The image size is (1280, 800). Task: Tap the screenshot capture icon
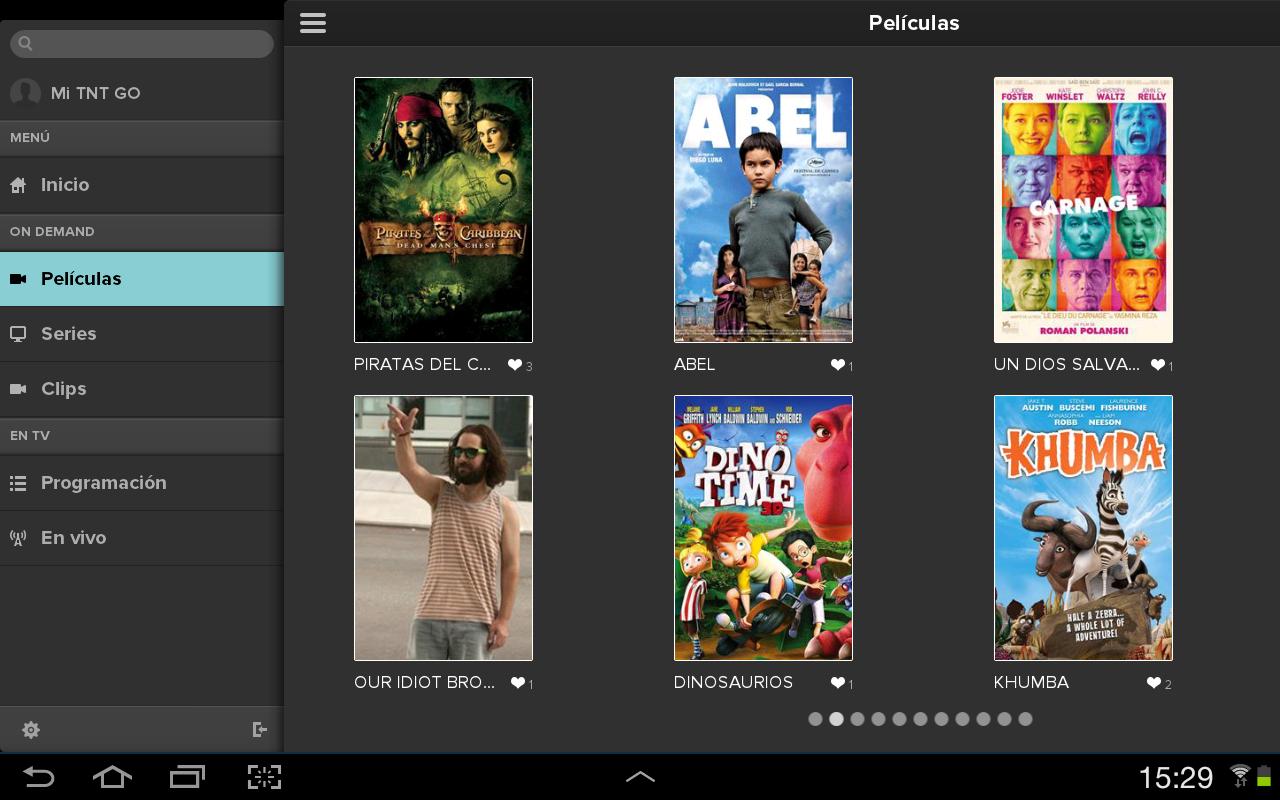(x=264, y=777)
